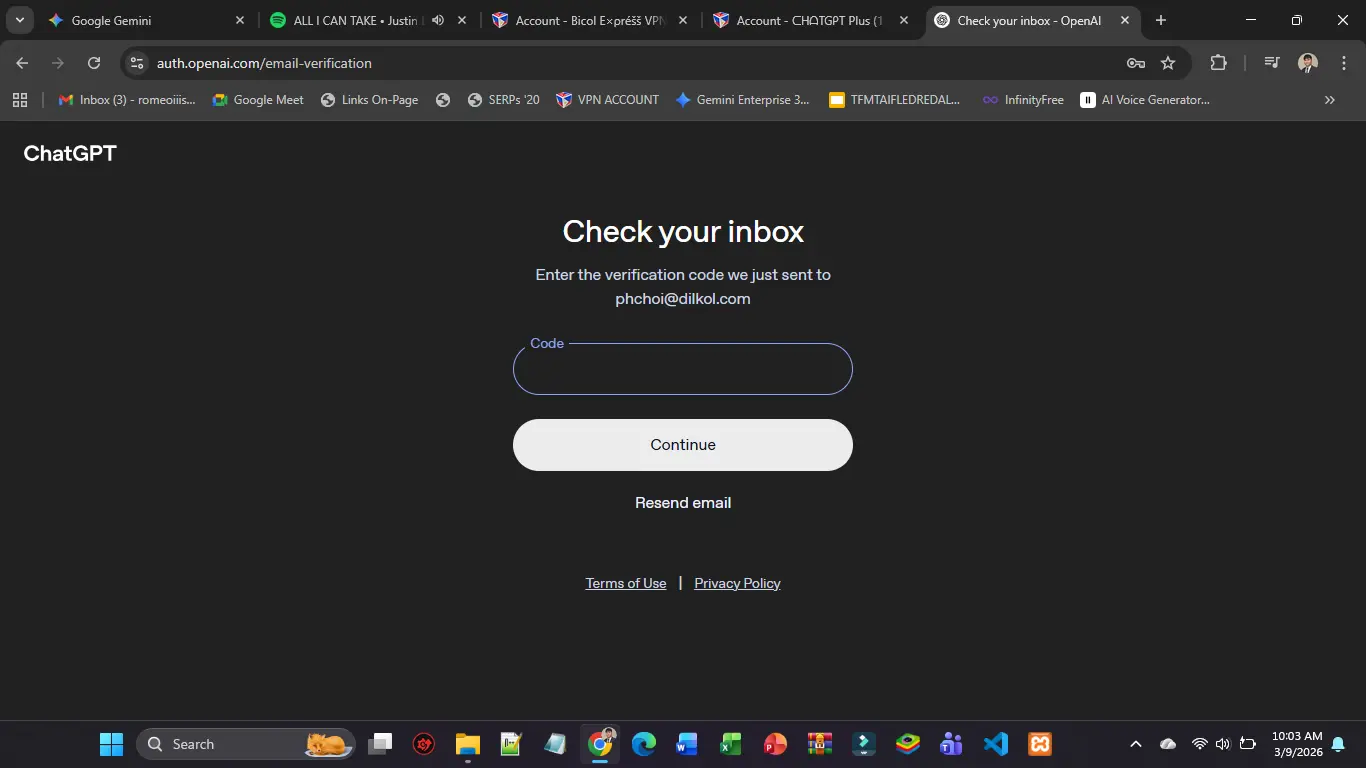Open the notifications bell icon
1366x768 pixels.
tap(1338, 744)
